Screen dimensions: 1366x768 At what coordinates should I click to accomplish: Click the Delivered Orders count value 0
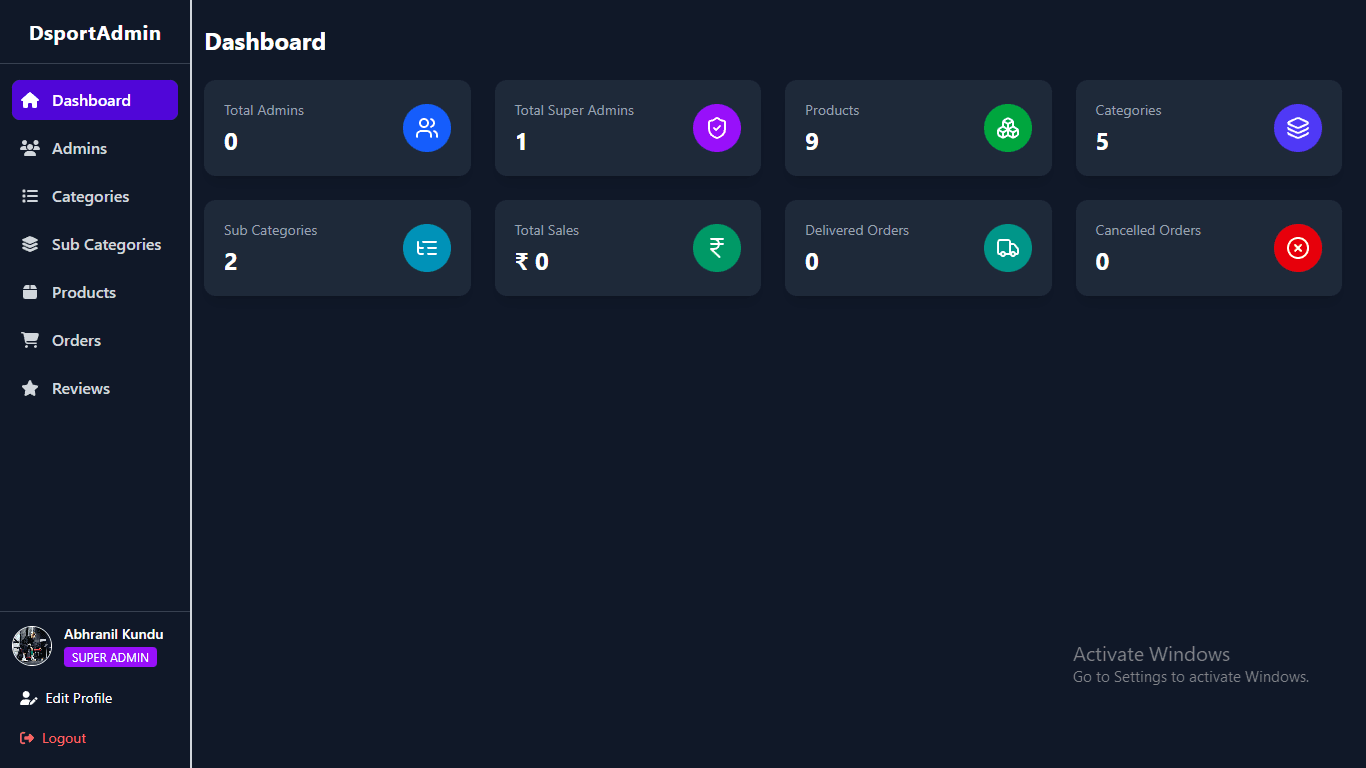point(812,262)
